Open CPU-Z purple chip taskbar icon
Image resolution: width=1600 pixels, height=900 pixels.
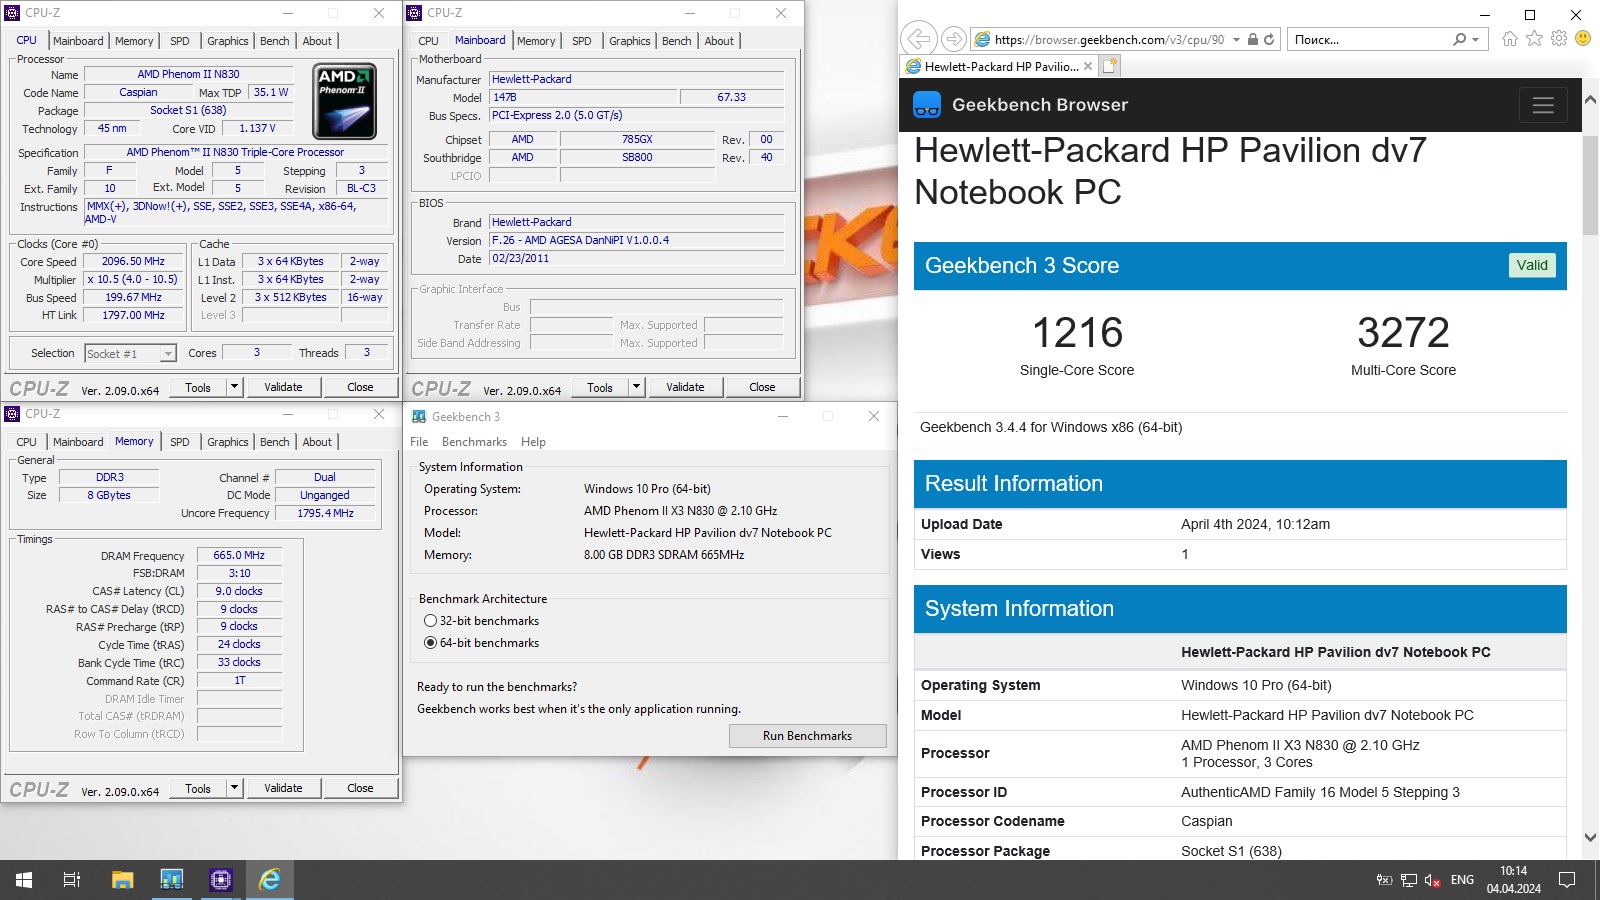pos(220,880)
